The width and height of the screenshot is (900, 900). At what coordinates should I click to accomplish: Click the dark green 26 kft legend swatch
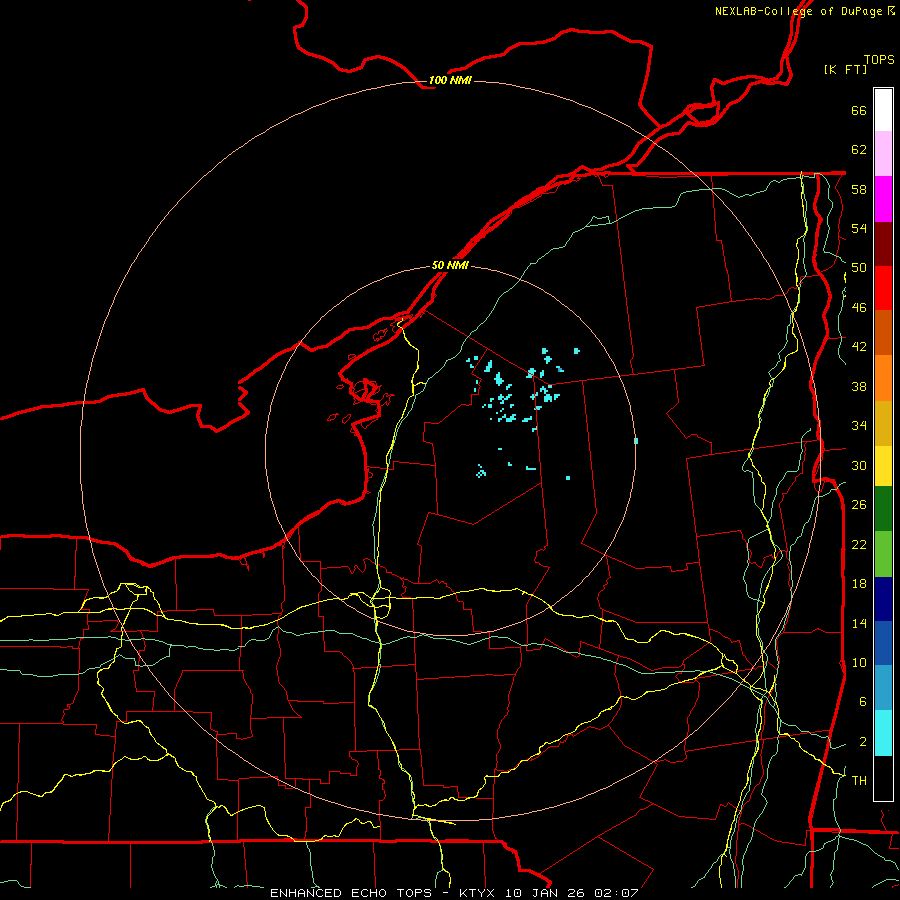pyautogui.click(x=883, y=509)
